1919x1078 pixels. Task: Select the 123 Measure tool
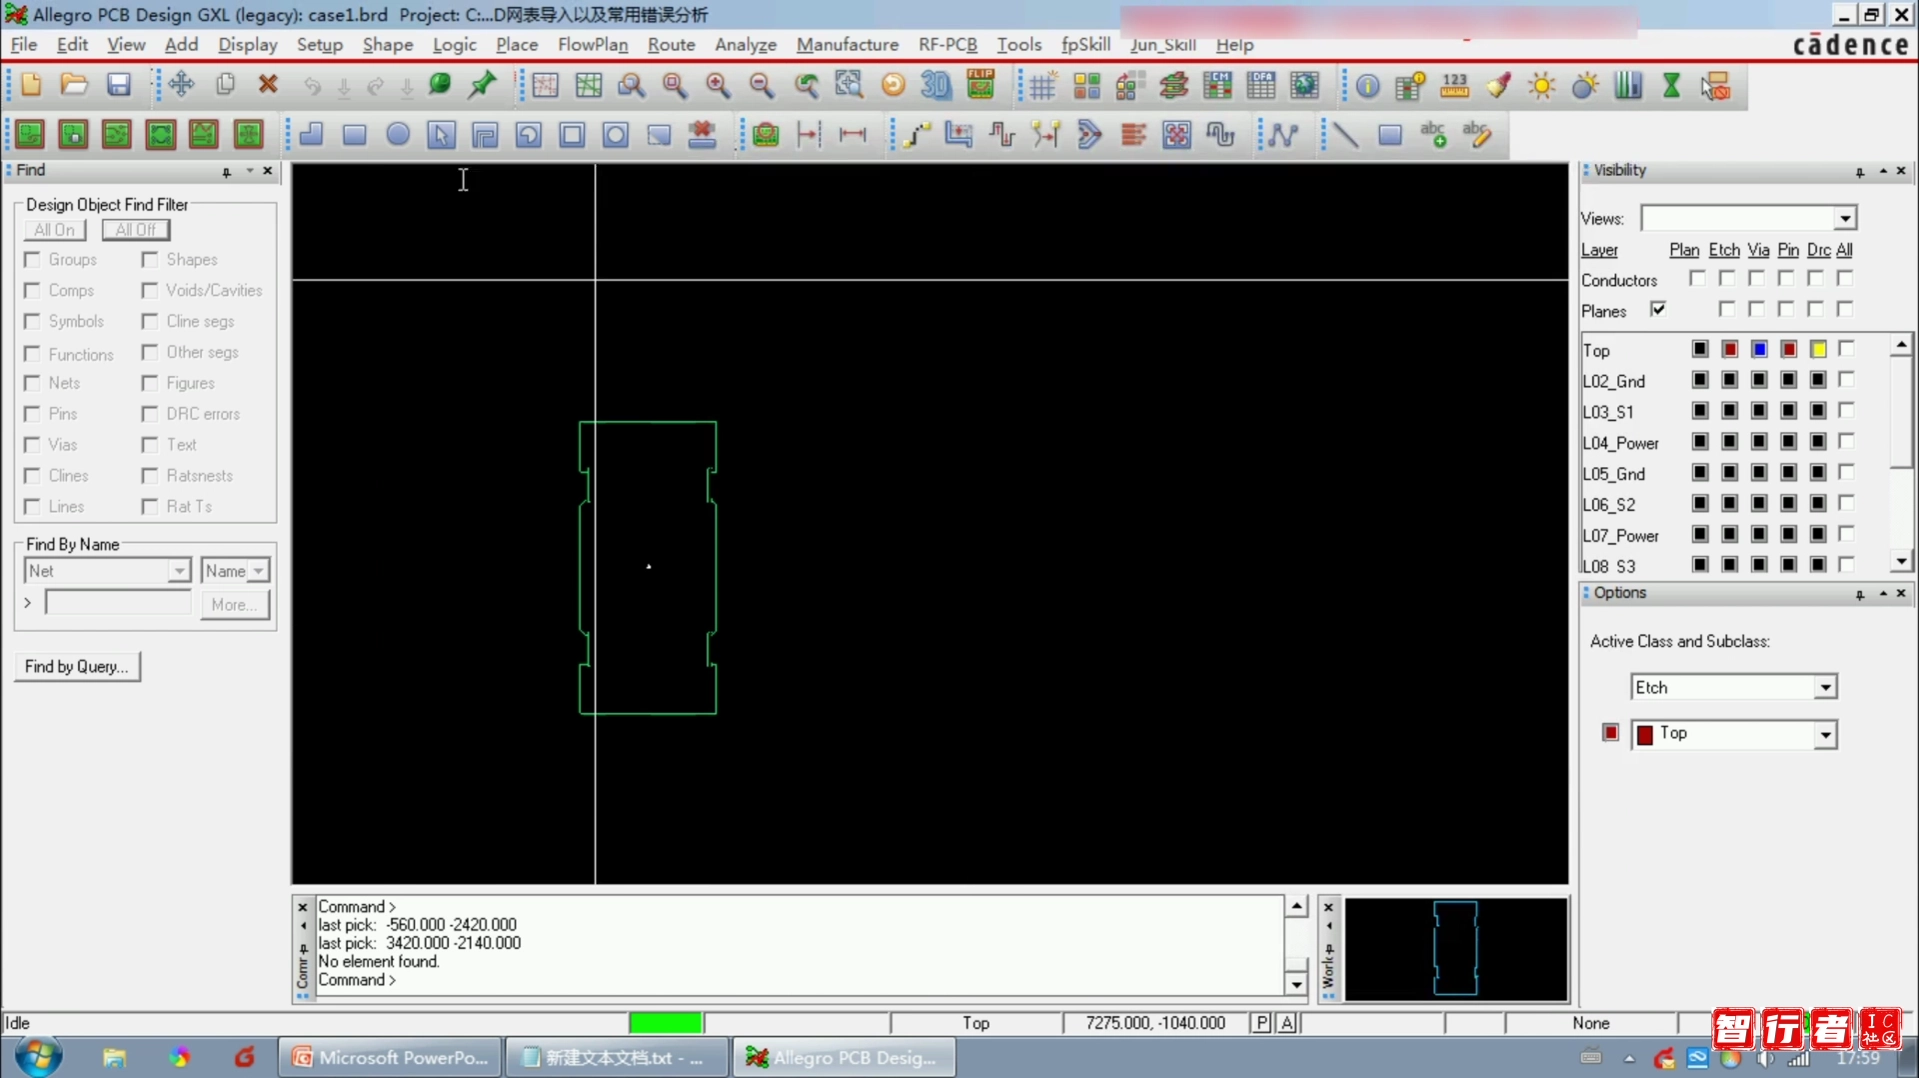1454,87
